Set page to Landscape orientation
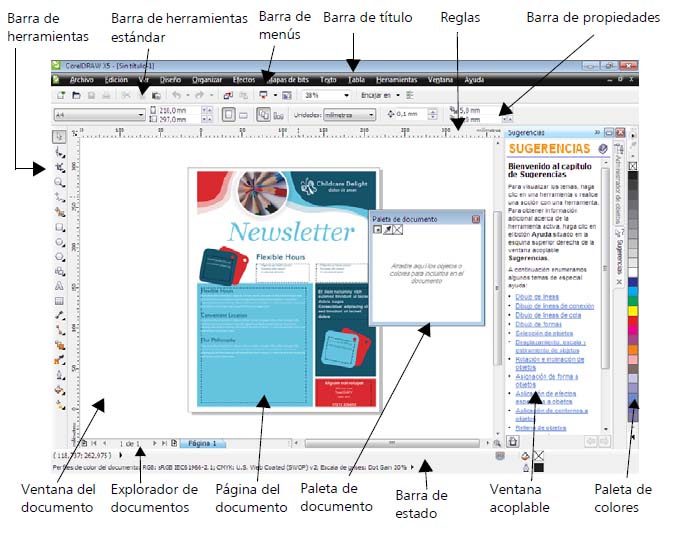The height and width of the screenshot is (540, 676). pyautogui.click(x=244, y=115)
